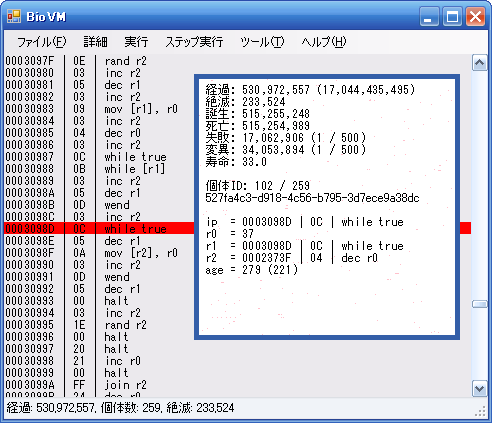Open the ツール(T) menu
This screenshot has height=423, width=492.
262,42
